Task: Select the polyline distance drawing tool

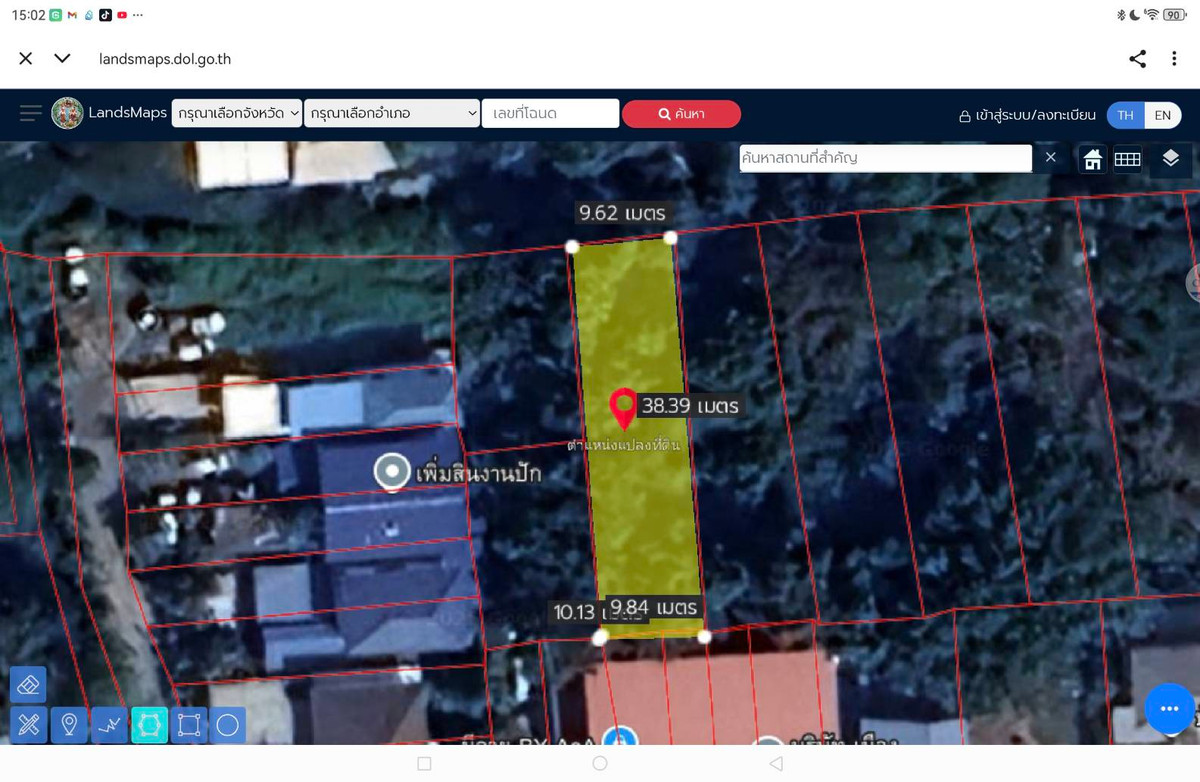Action: point(109,725)
